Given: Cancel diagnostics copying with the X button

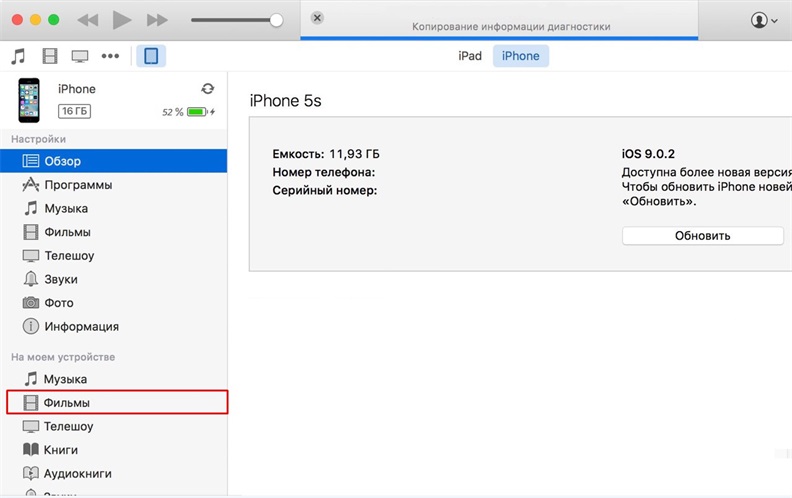Looking at the screenshot, I should point(317,18).
